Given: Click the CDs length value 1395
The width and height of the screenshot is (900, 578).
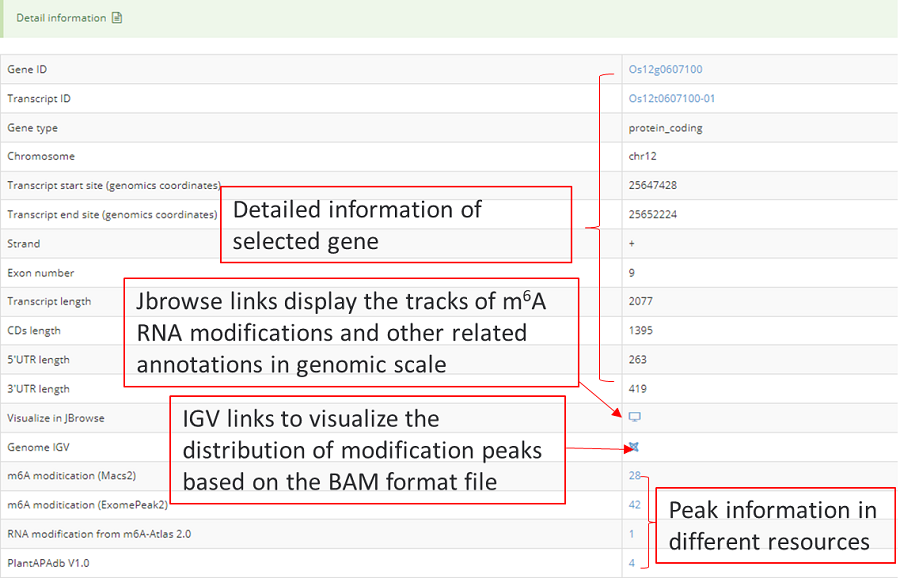Looking at the screenshot, I should click(x=640, y=331).
